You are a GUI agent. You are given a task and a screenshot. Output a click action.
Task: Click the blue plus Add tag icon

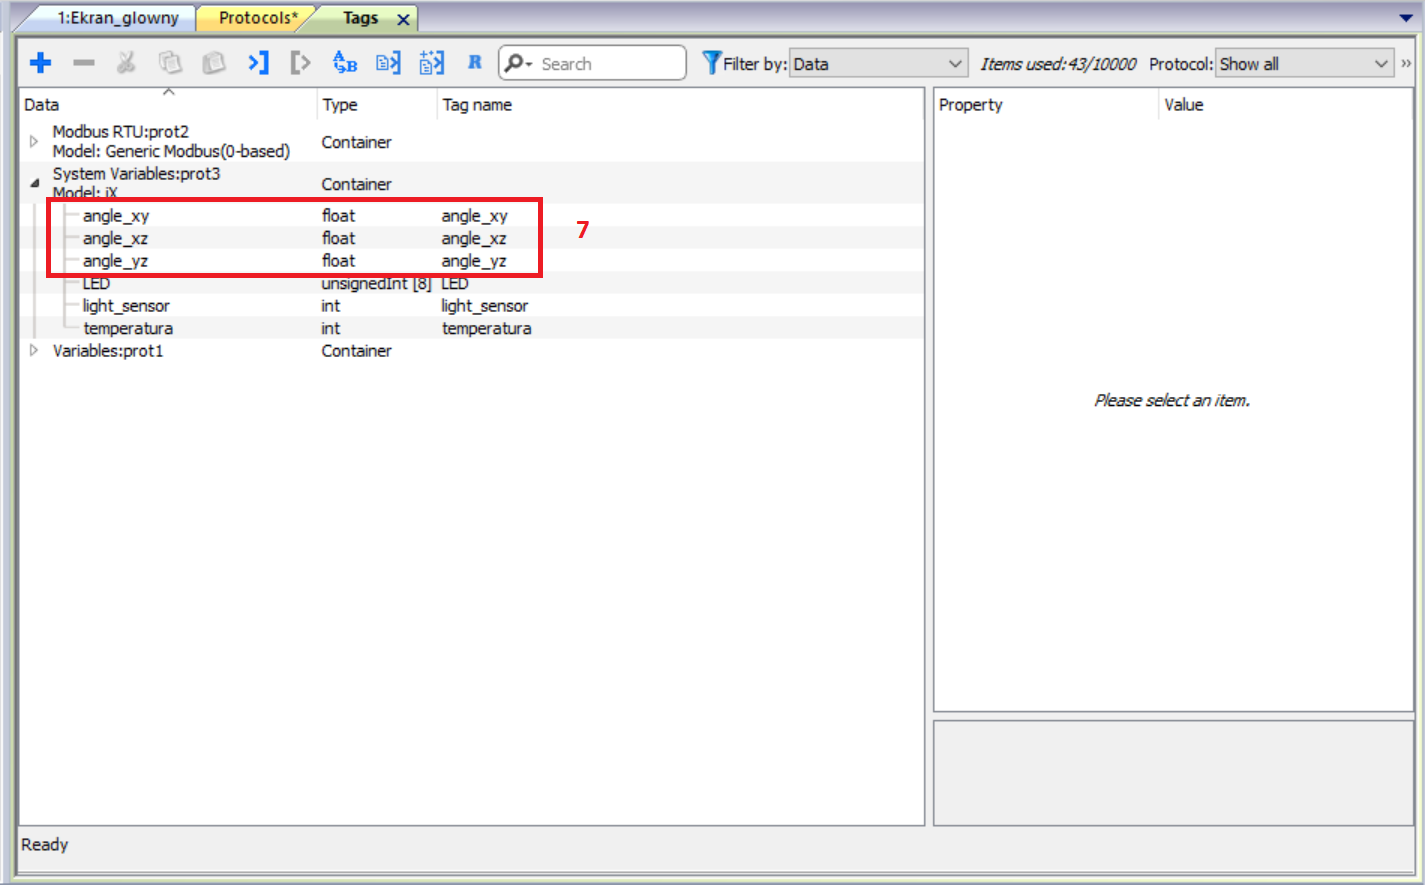[41, 63]
